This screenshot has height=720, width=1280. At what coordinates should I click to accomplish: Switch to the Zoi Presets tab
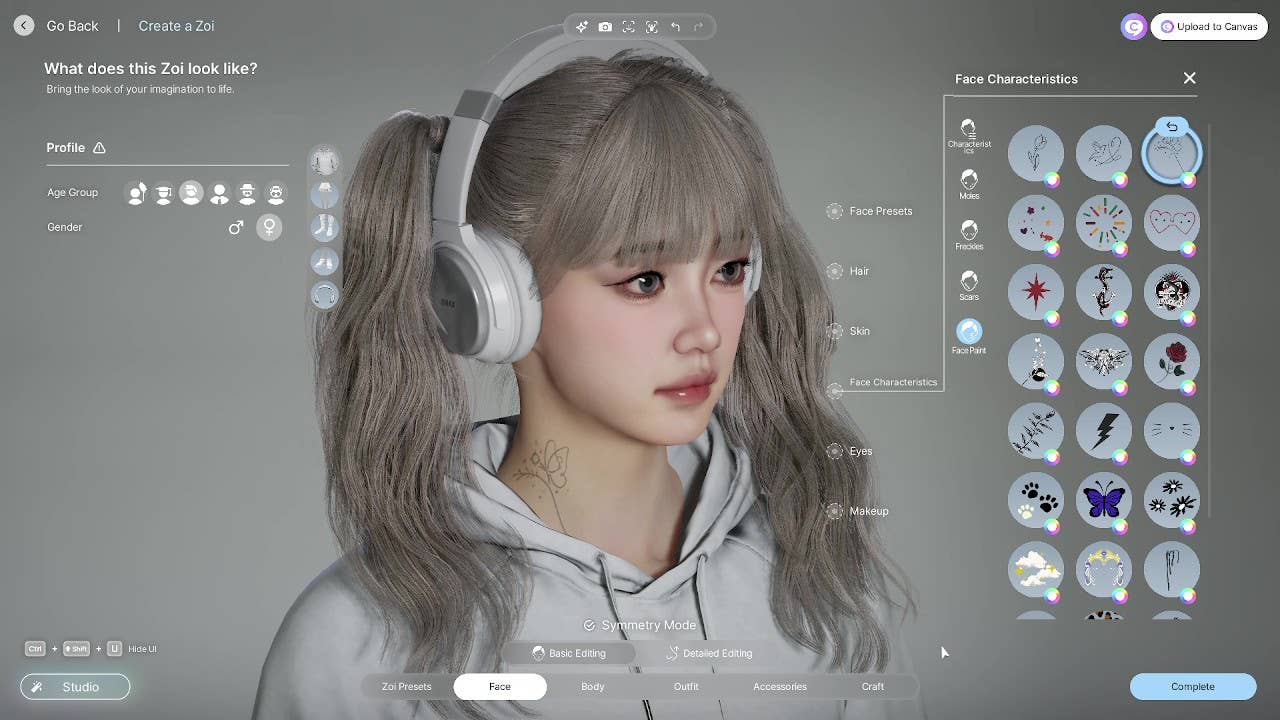(x=407, y=687)
